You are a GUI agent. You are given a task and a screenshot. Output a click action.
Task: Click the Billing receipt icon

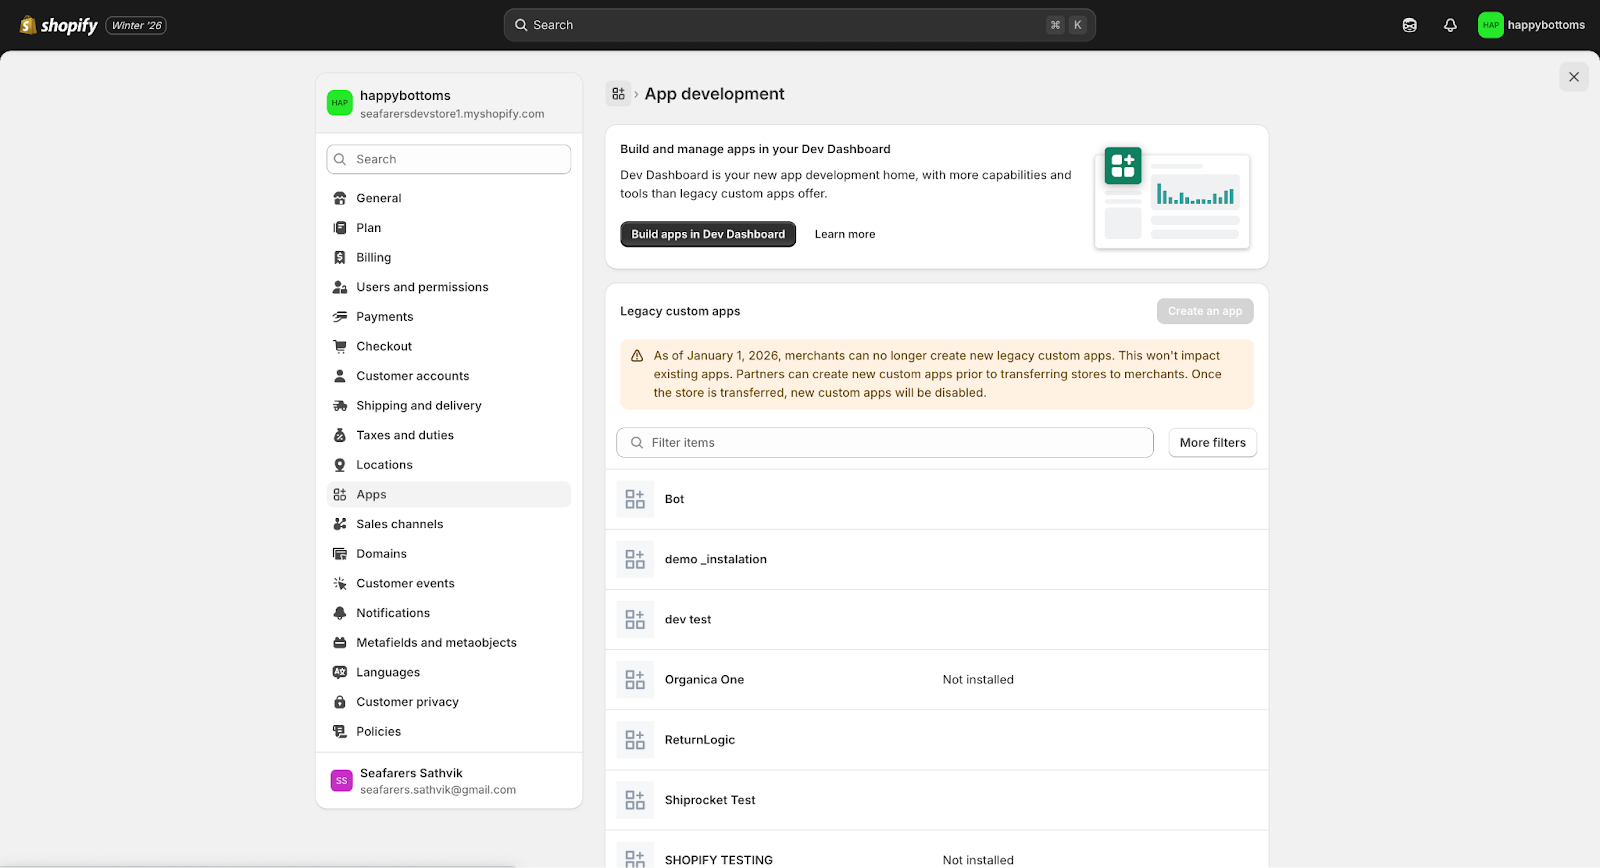click(x=340, y=258)
